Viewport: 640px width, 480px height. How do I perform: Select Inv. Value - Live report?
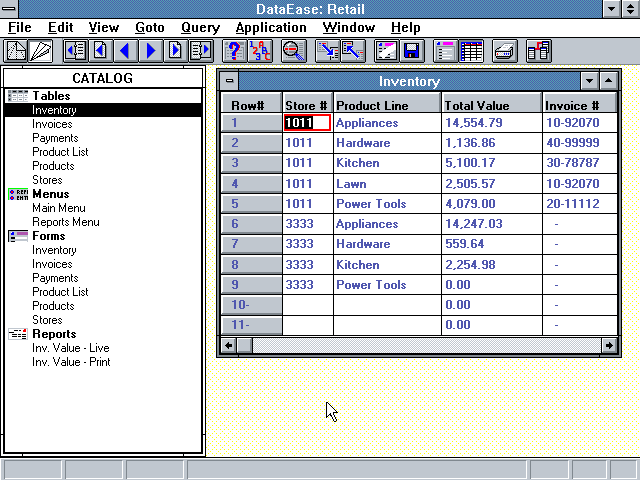point(71,348)
